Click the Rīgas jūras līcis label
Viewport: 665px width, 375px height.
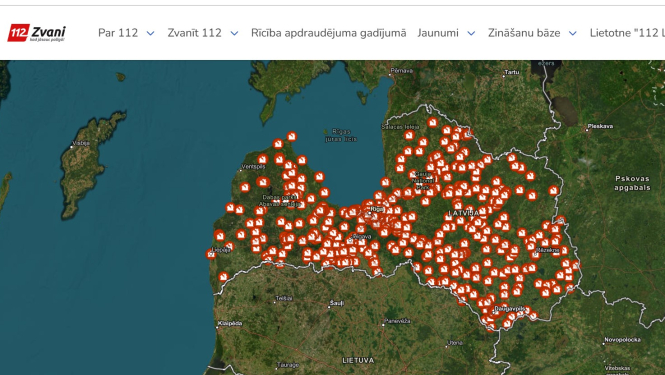point(341,135)
